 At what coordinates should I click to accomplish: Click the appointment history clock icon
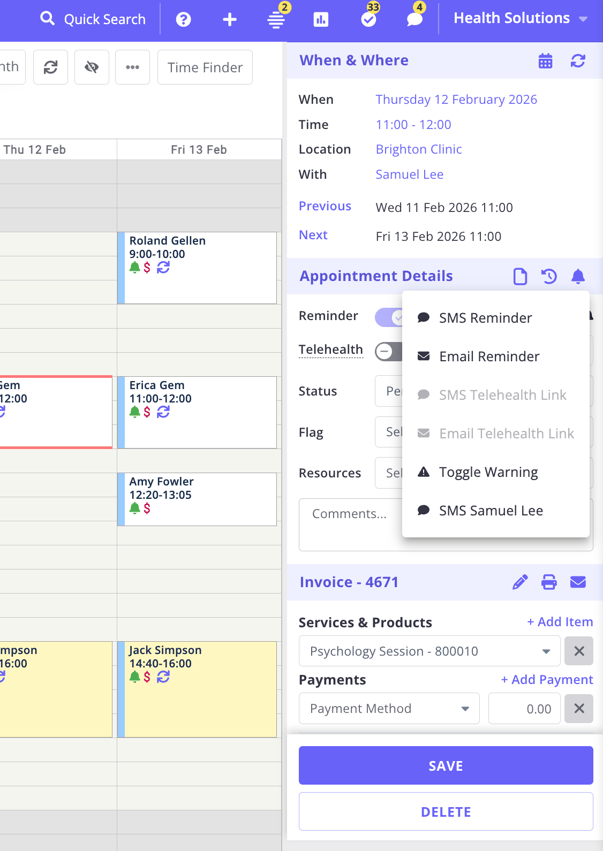[x=549, y=277]
